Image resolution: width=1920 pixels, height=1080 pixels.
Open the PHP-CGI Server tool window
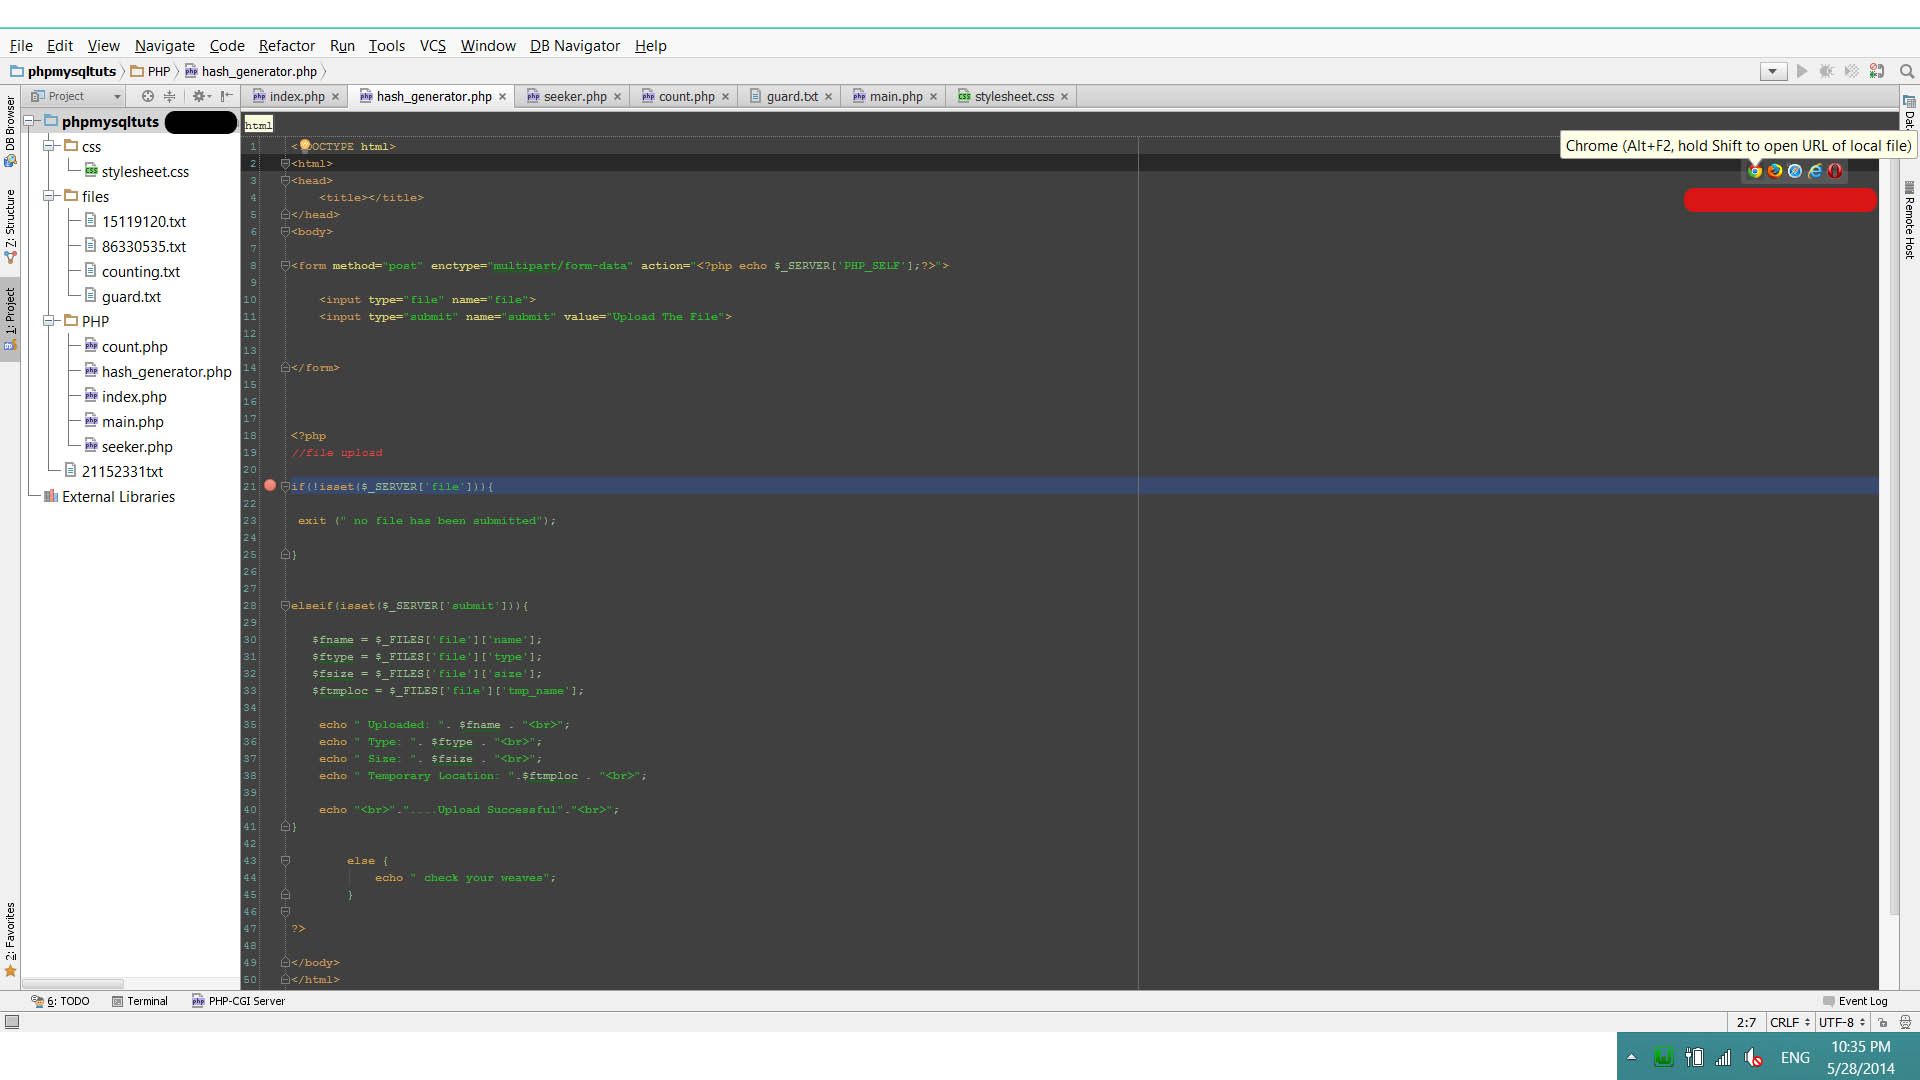tap(238, 1001)
